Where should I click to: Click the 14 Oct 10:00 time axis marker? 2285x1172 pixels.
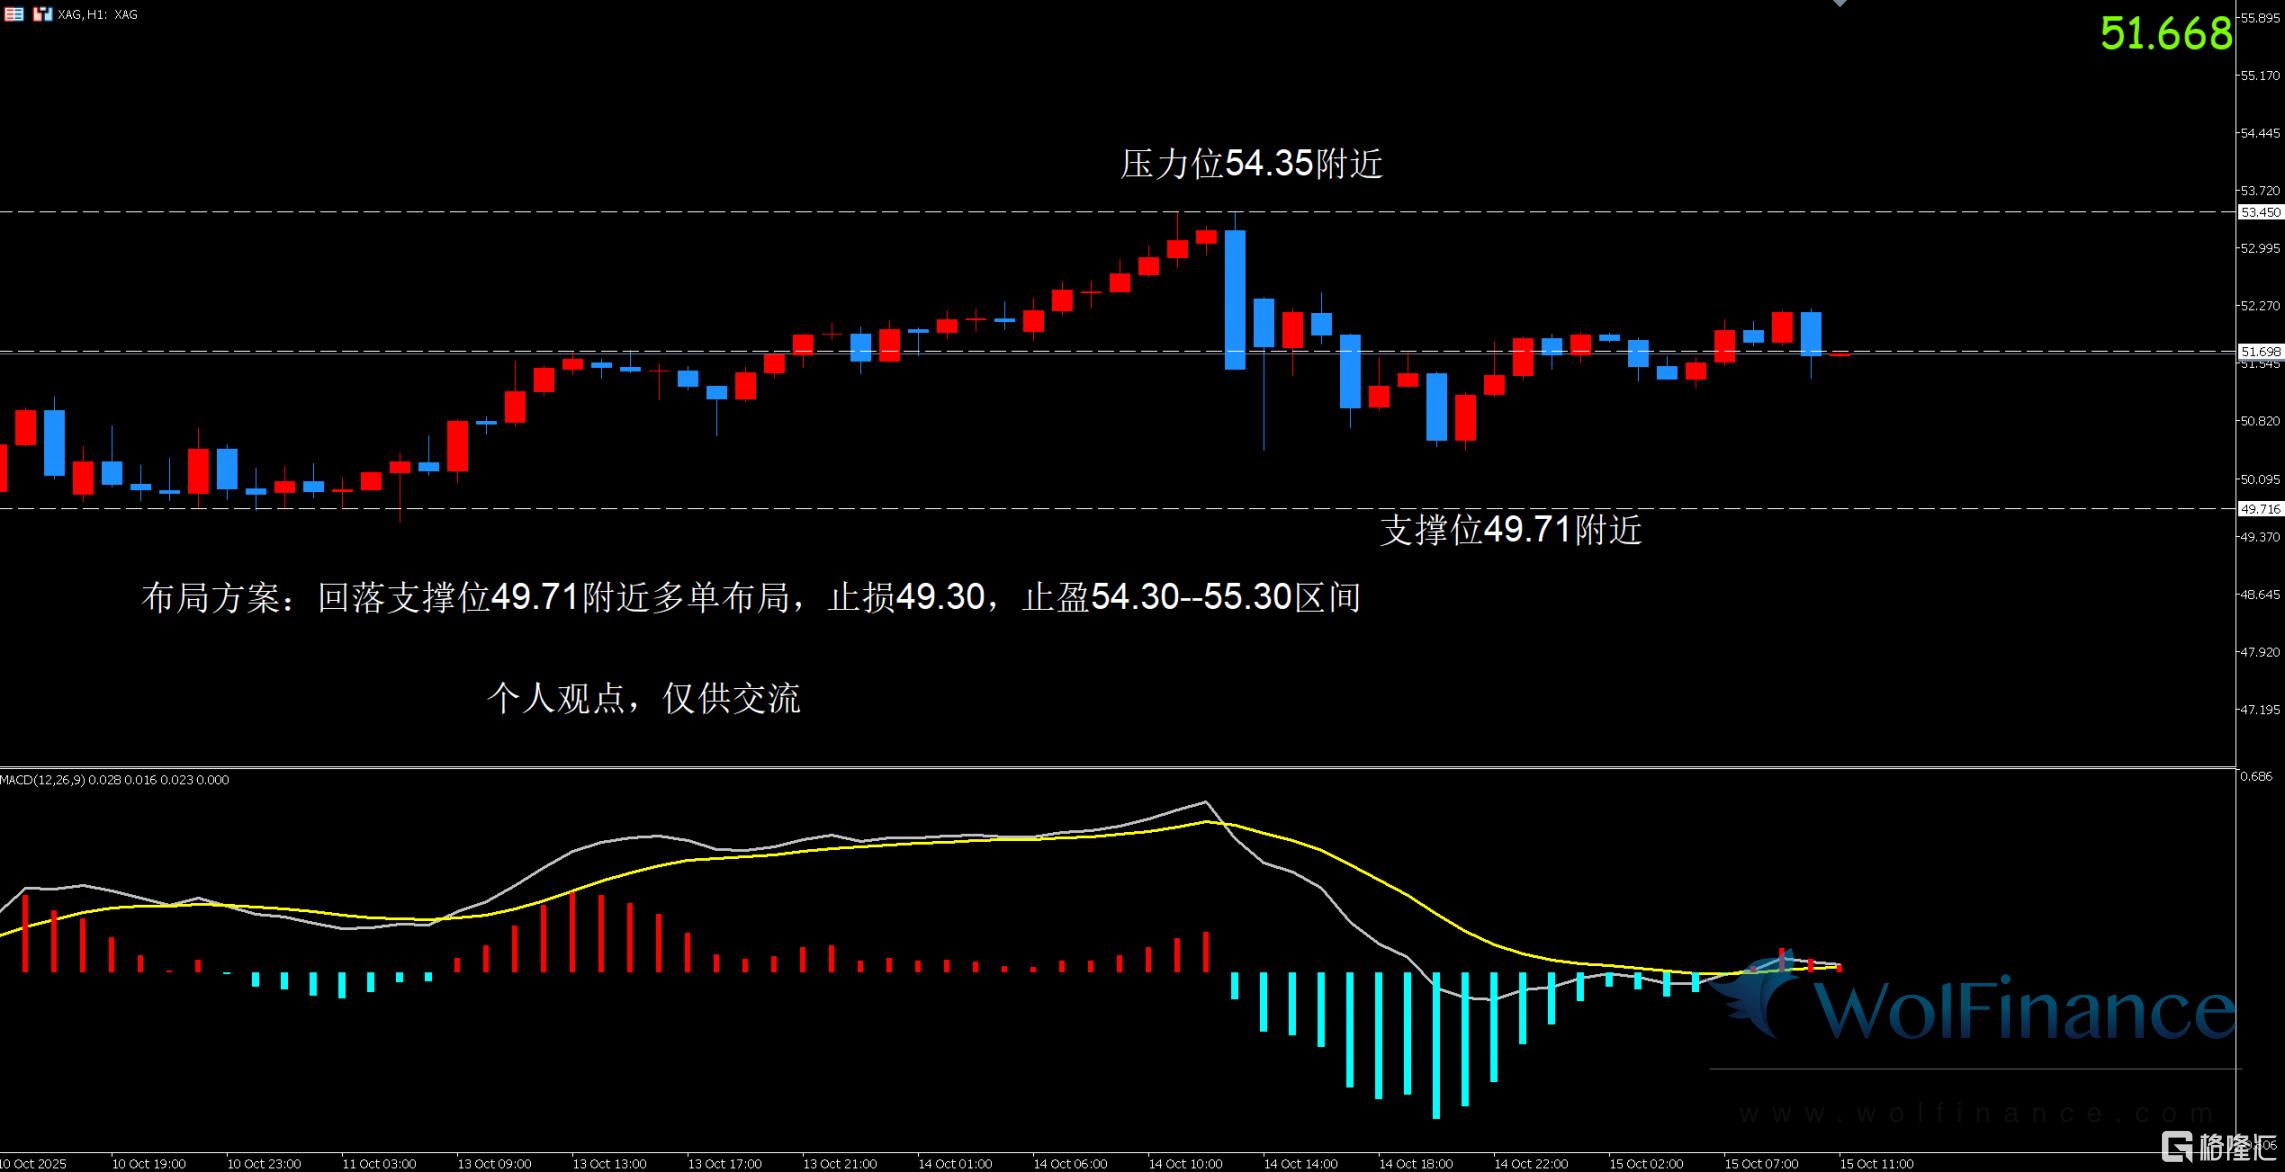click(x=1185, y=1164)
